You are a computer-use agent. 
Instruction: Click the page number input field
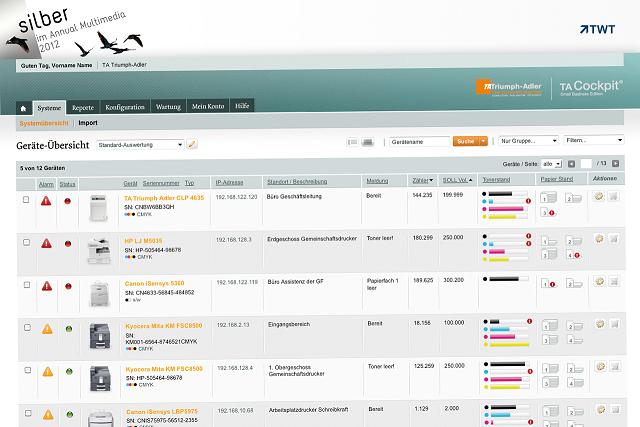click(586, 164)
